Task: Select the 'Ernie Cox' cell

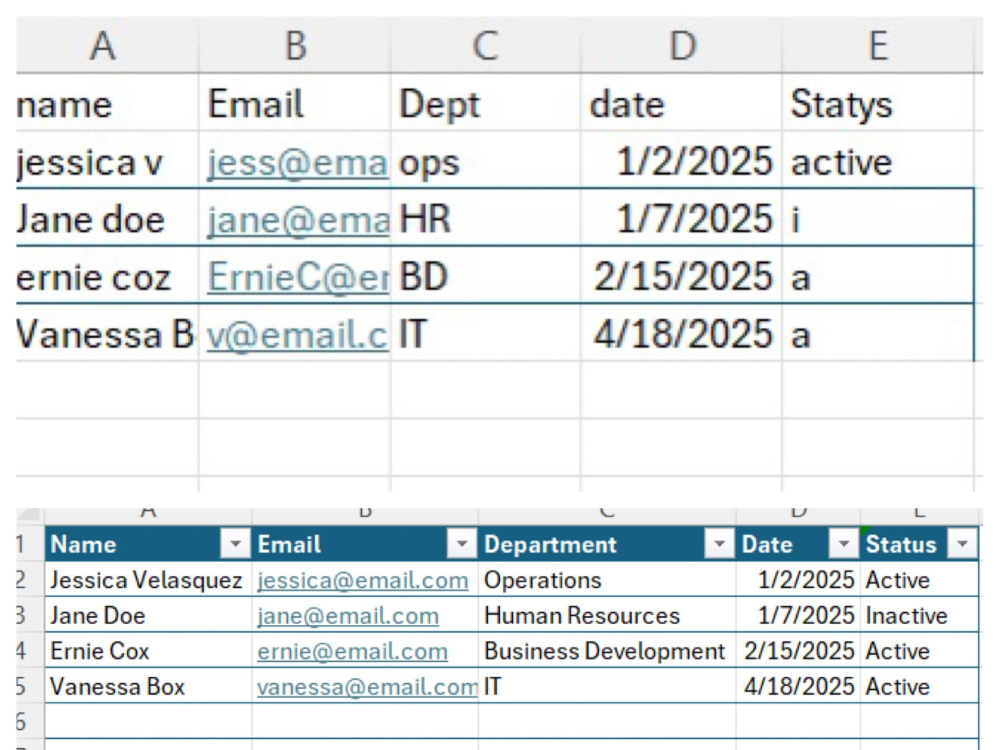Action: tap(149, 651)
